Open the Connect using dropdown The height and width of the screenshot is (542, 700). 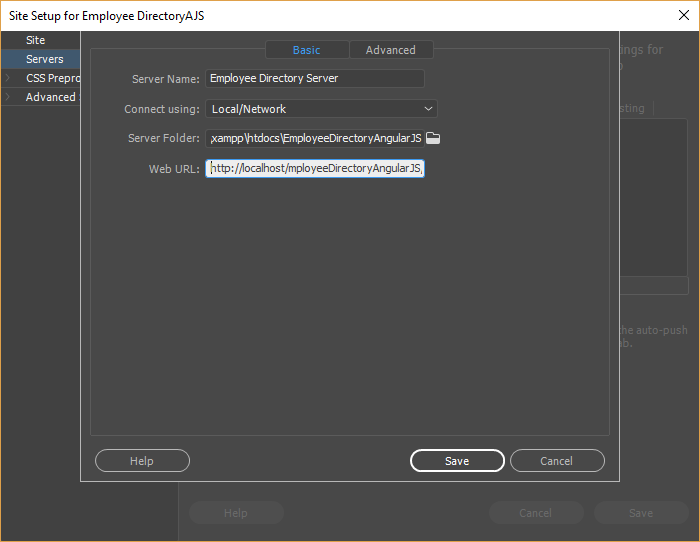coord(321,109)
